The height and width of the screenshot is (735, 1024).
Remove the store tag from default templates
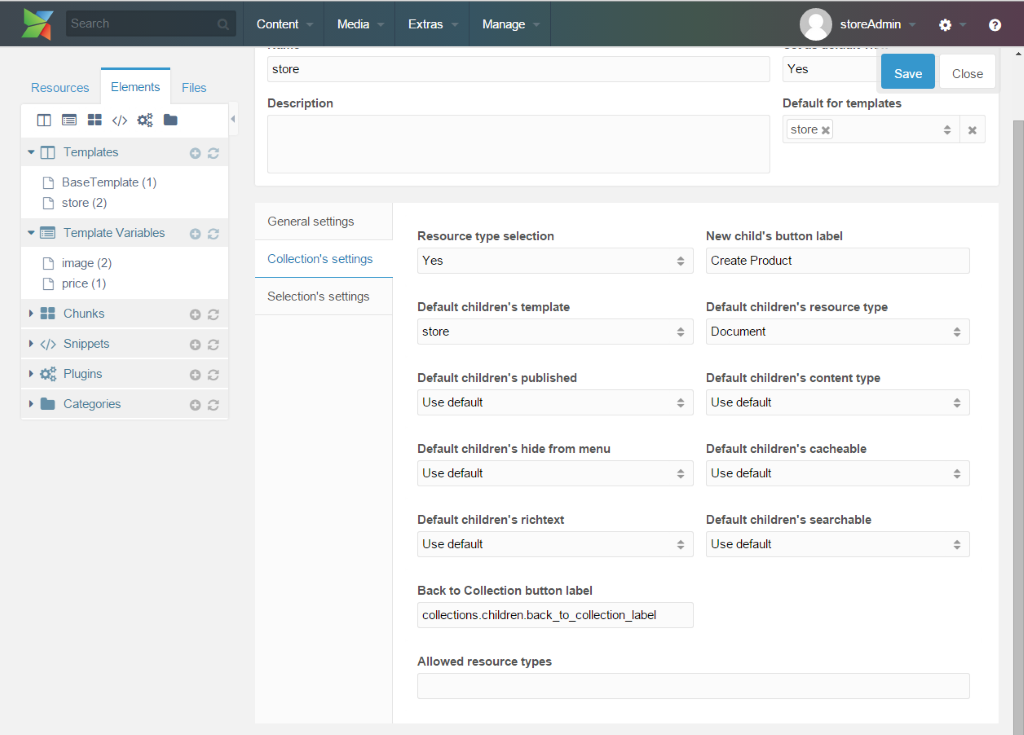point(826,130)
